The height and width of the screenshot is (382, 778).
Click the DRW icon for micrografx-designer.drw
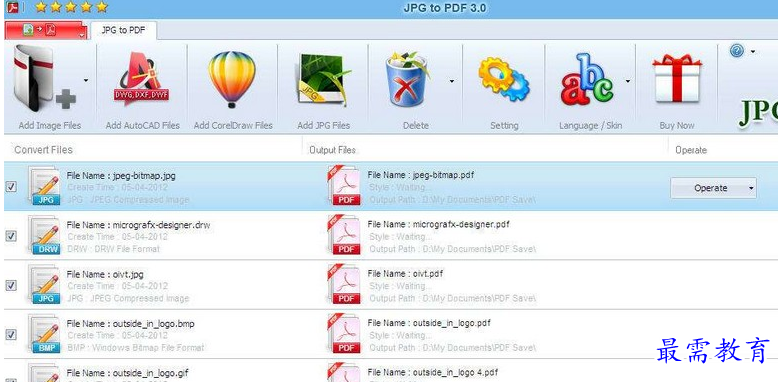[x=45, y=235]
